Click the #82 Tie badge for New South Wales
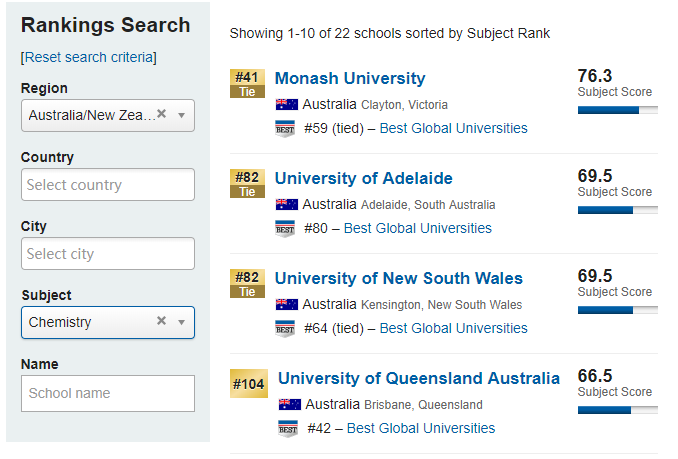 247,284
